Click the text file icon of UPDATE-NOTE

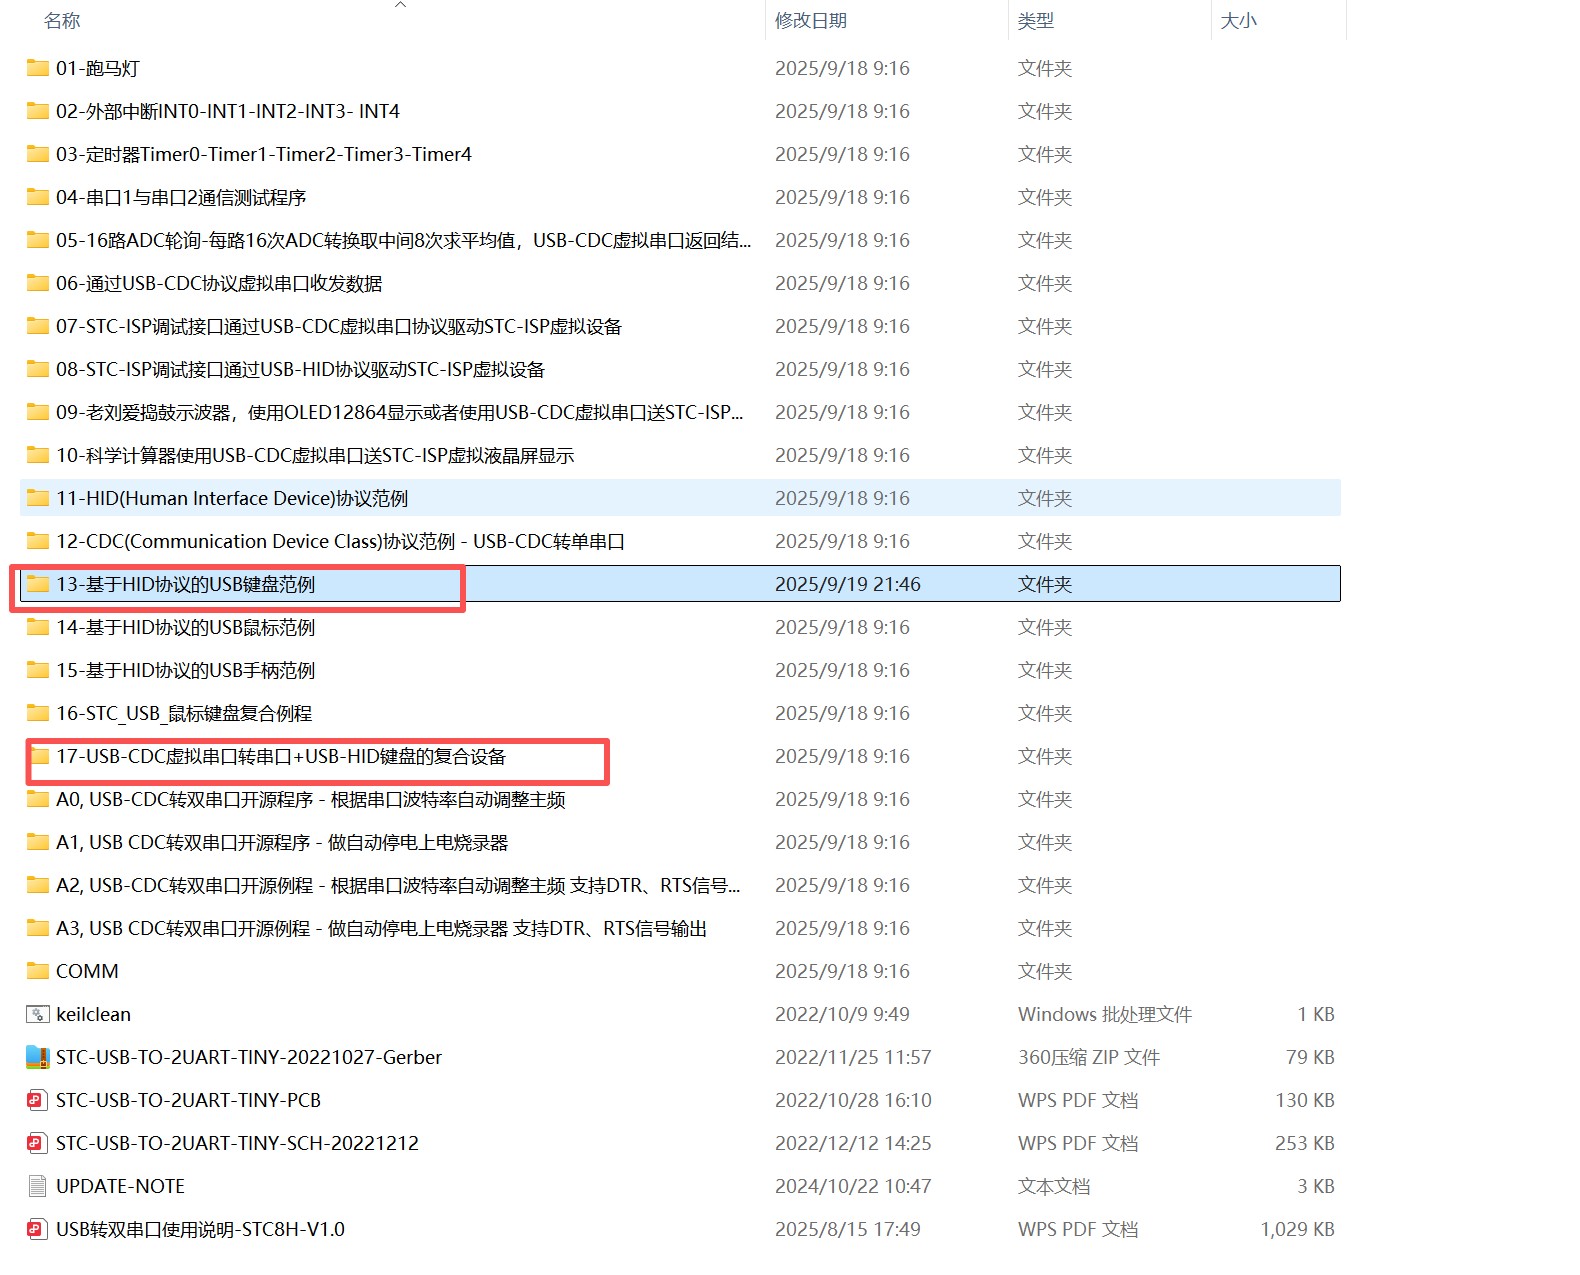(38, 1186)
